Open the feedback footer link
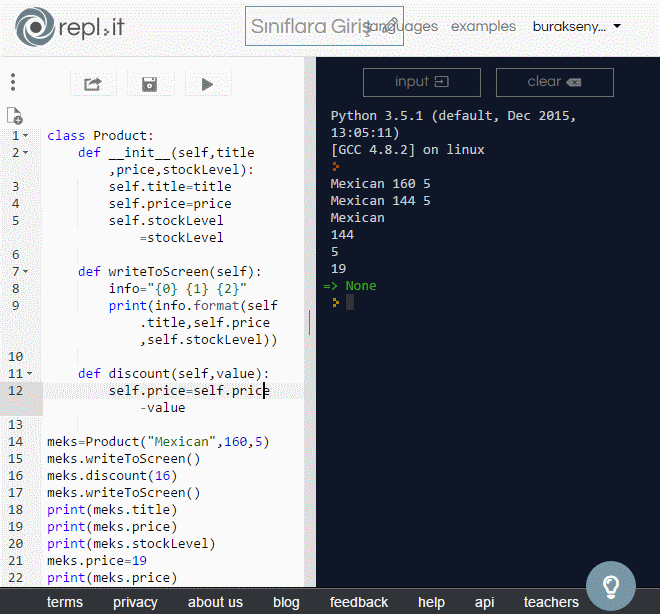660x614 pixels. pos(359,602)
